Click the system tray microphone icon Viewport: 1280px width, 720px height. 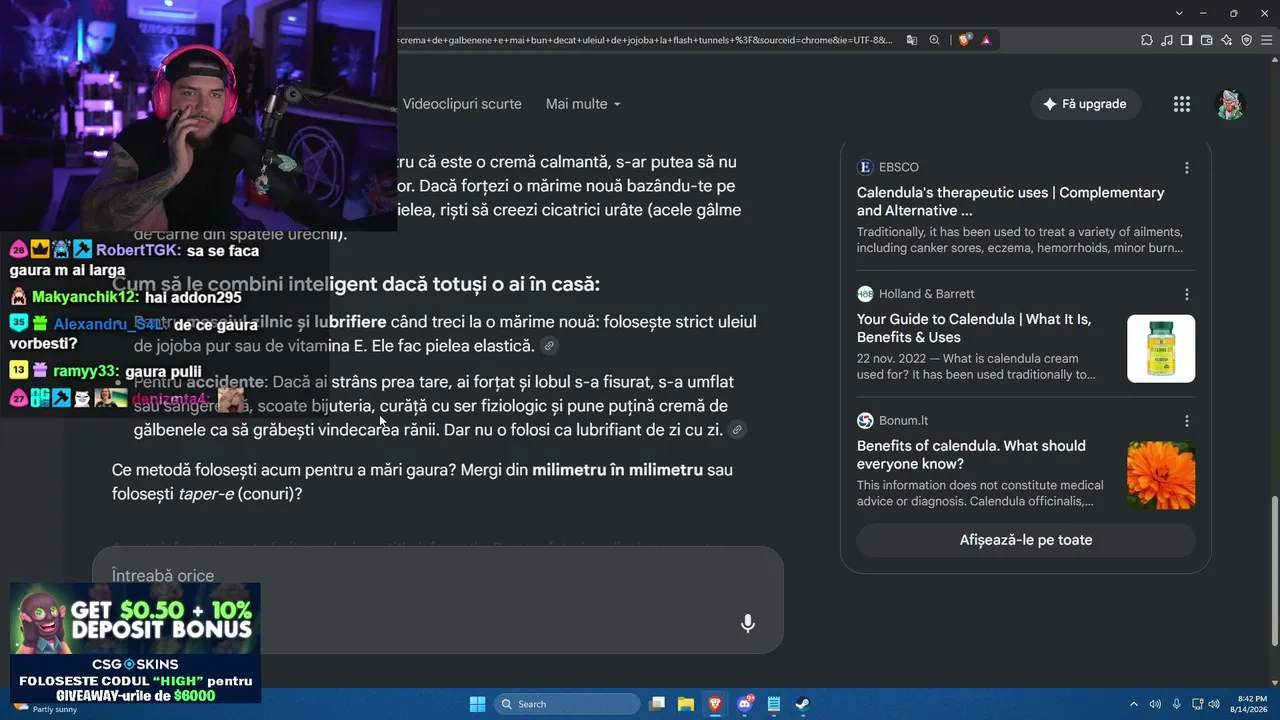[1176, 704]
